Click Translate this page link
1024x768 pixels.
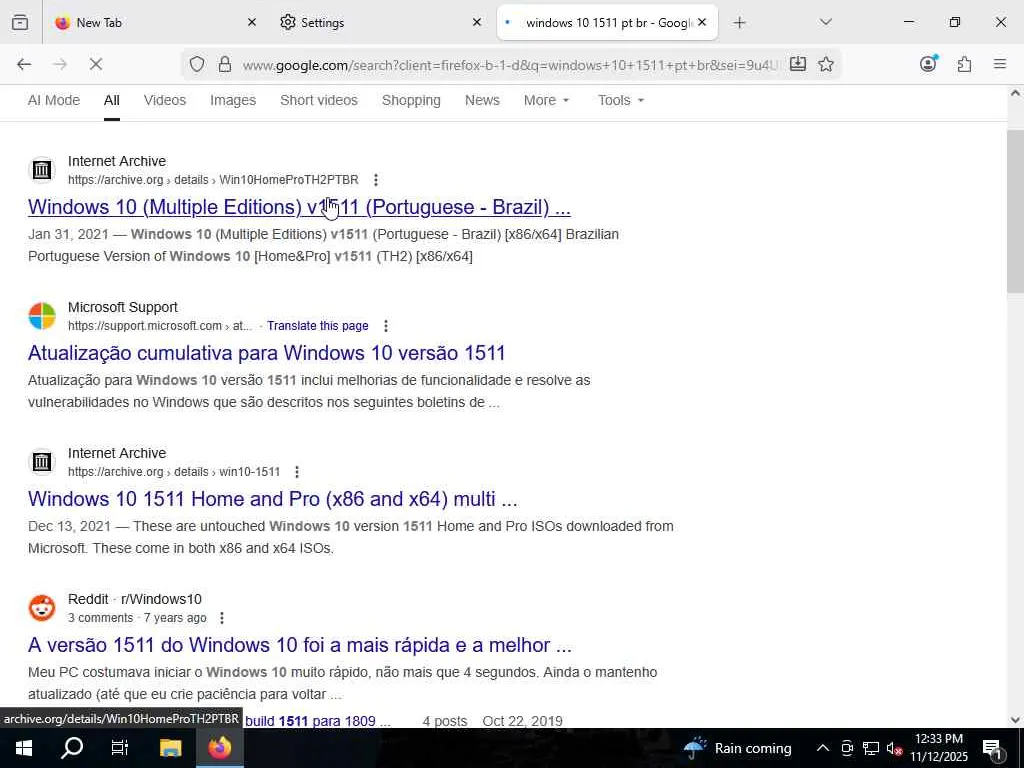pos(317,325)
